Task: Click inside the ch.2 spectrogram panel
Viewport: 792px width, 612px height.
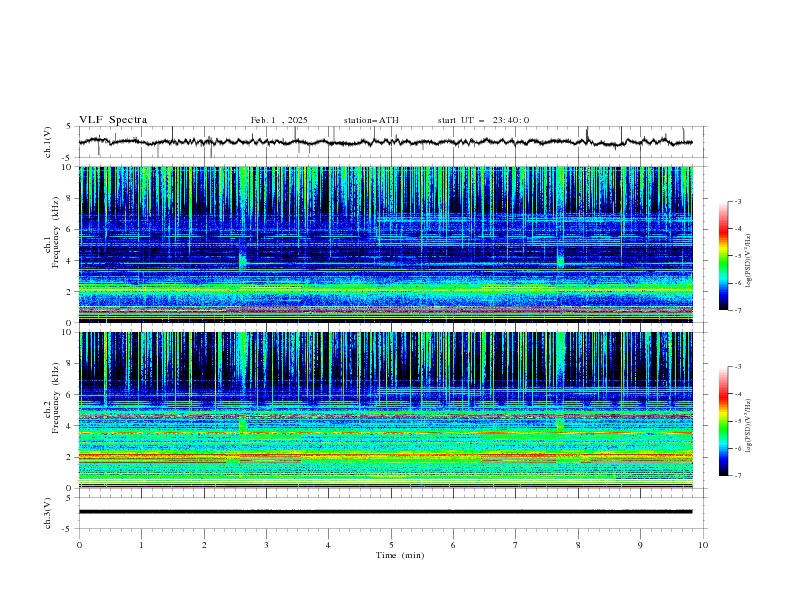Action: 386,410
